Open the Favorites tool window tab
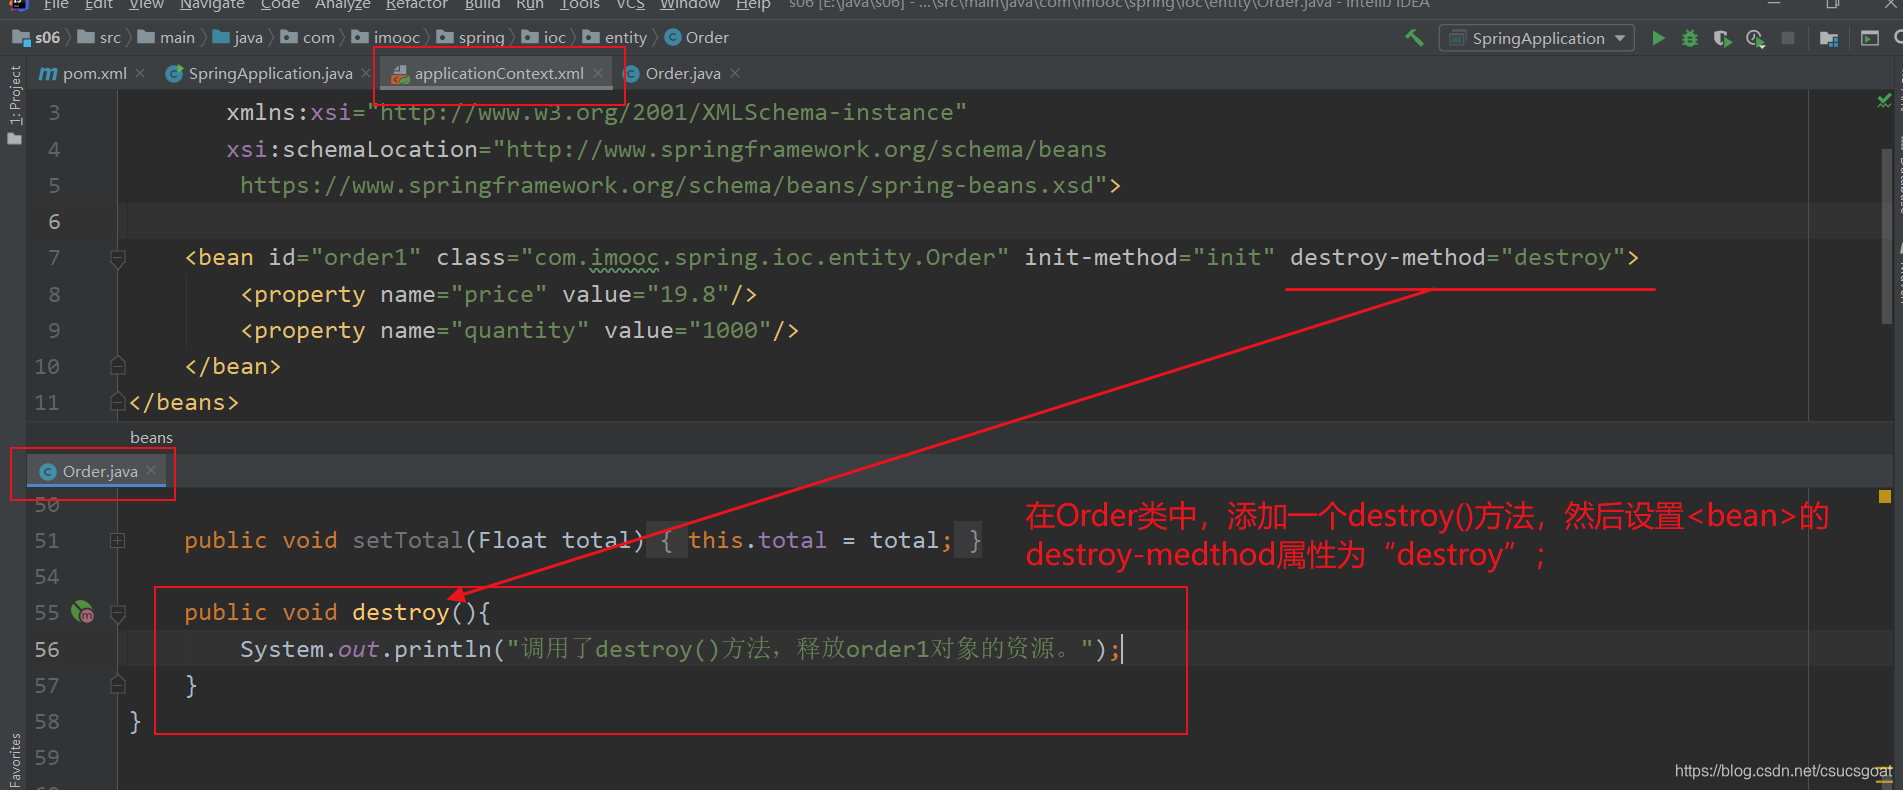Screen dimensions: 1903x790 (x=14, y=760)
